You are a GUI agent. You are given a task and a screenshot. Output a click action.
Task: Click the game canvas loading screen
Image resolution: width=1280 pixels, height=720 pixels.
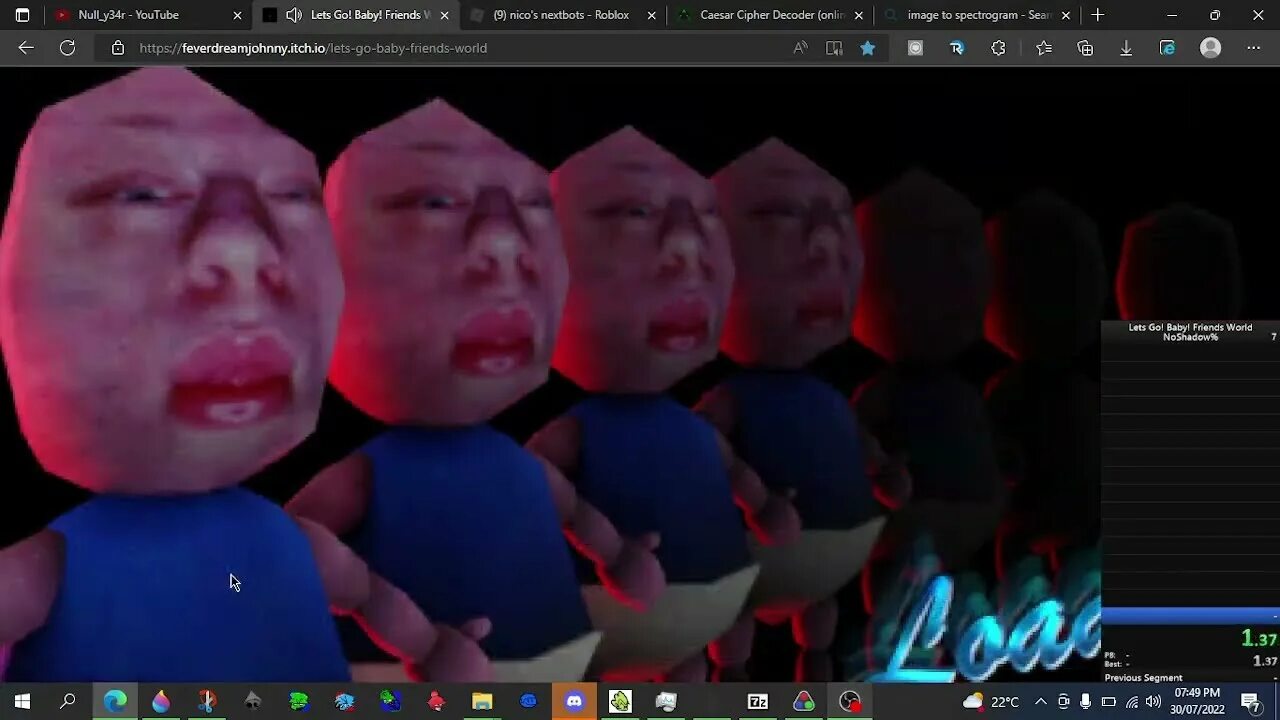tap(550, 375)
